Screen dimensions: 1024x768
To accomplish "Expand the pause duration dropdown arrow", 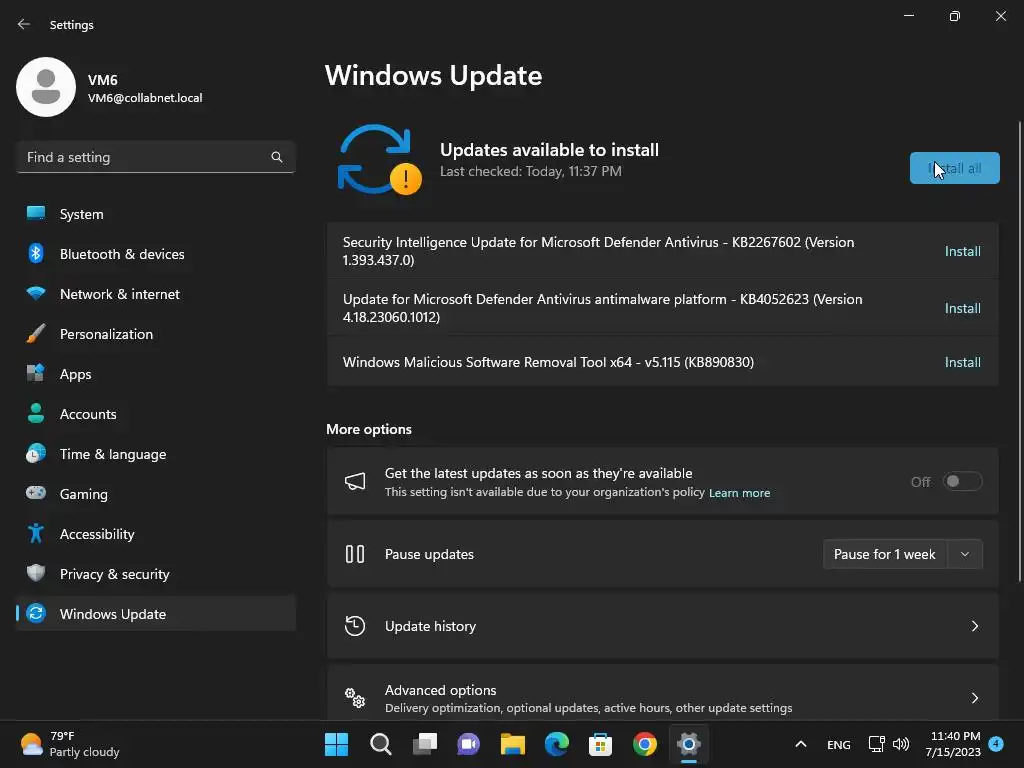I will pos(965,554).
